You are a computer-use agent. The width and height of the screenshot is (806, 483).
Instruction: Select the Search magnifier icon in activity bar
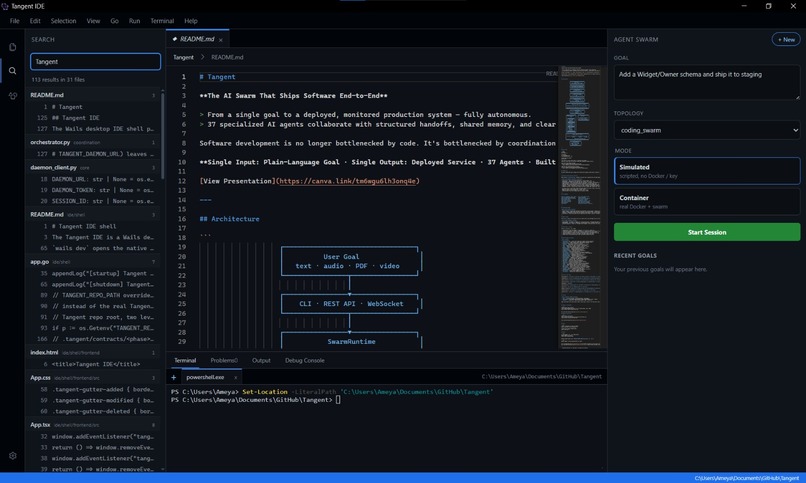[x=12, y=71]
